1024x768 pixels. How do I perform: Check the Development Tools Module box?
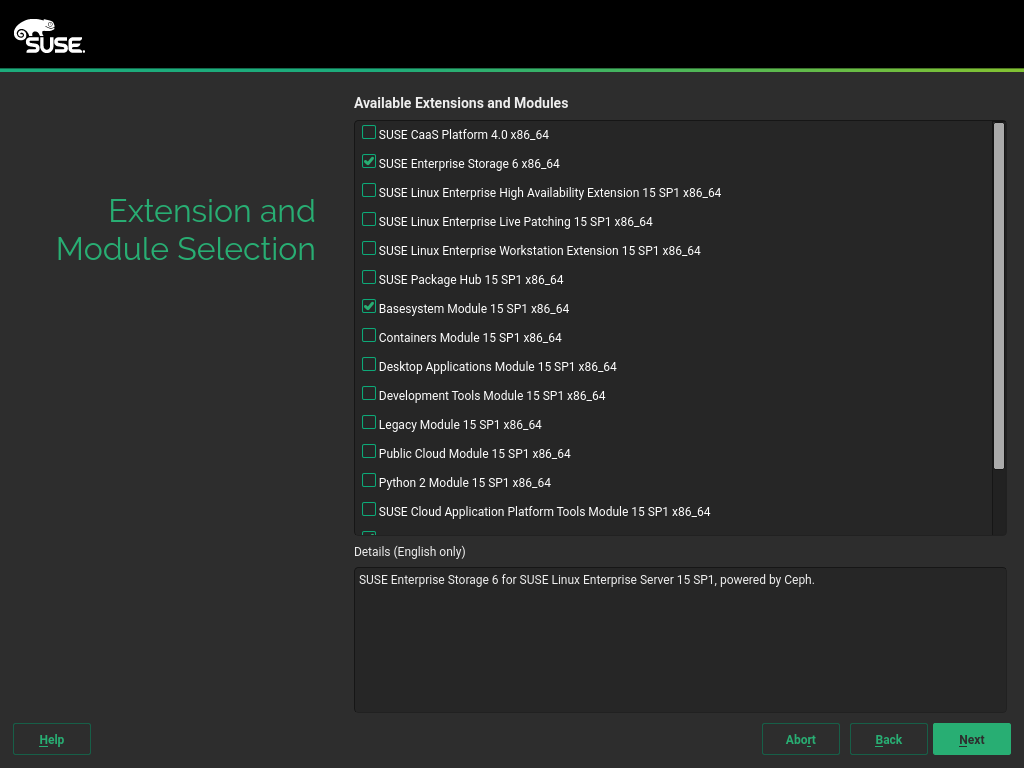369,394
